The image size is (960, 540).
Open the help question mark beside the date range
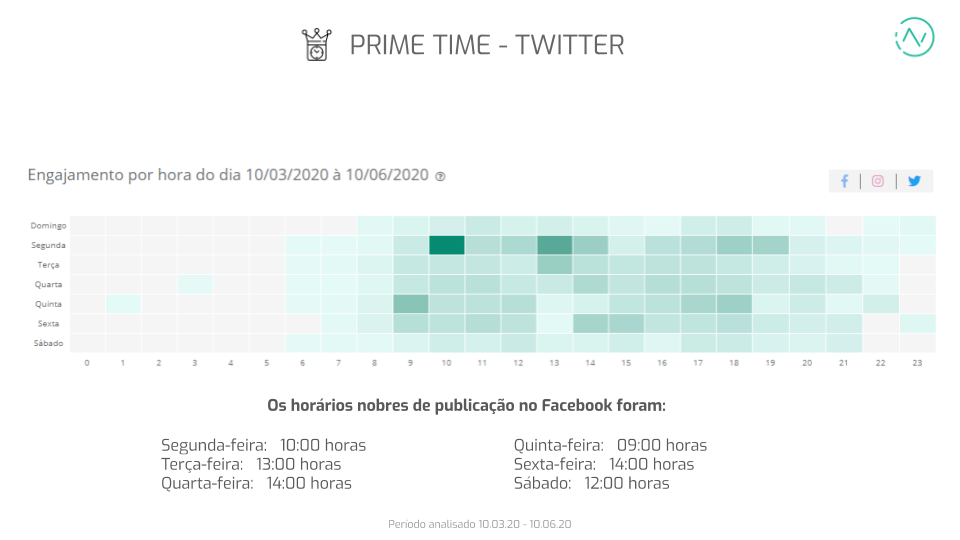tap(440, 176)
